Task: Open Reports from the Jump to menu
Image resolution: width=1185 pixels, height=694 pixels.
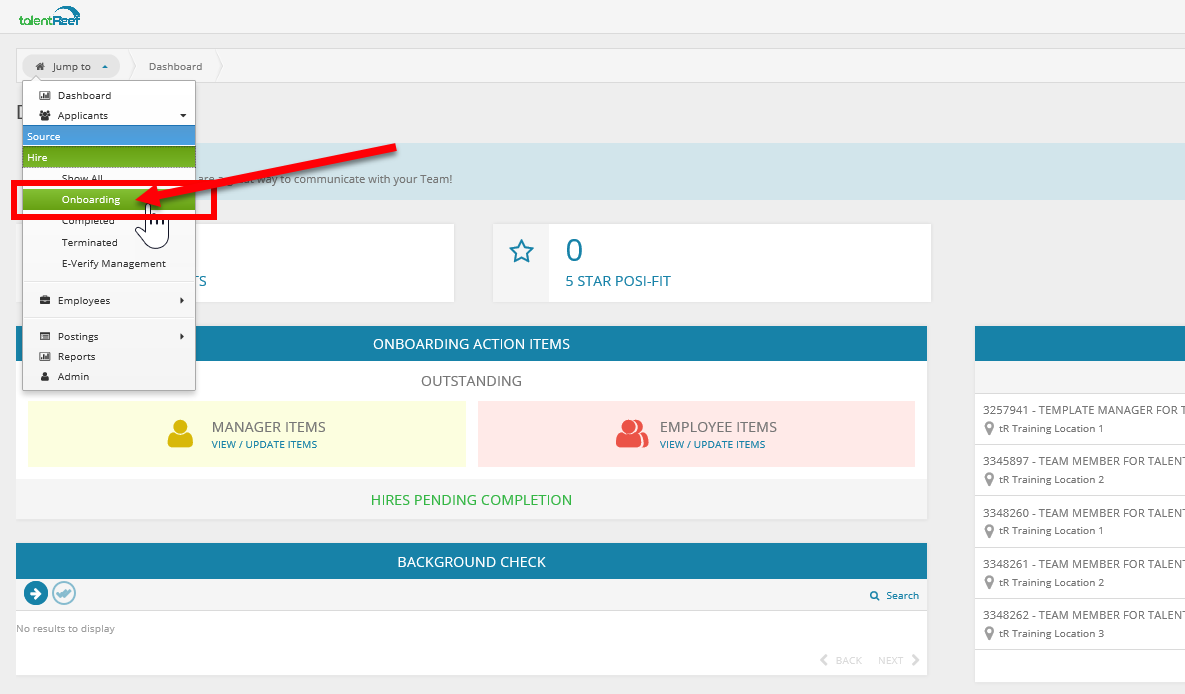Action: click(x=76, y=357)
